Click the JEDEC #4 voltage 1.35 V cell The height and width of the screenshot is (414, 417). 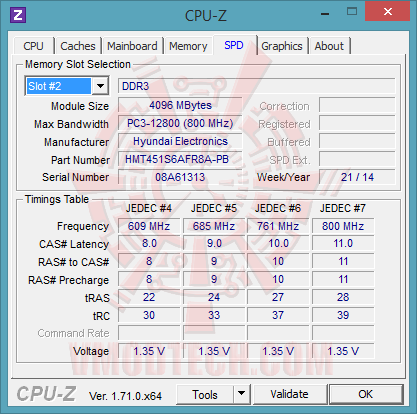(149, 351)
